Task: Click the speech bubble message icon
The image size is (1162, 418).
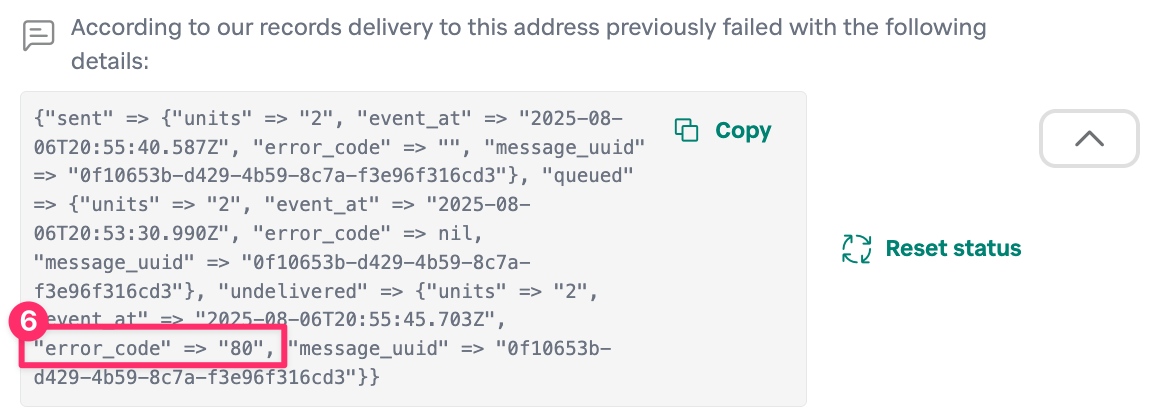Action: (x=38, y=36)
